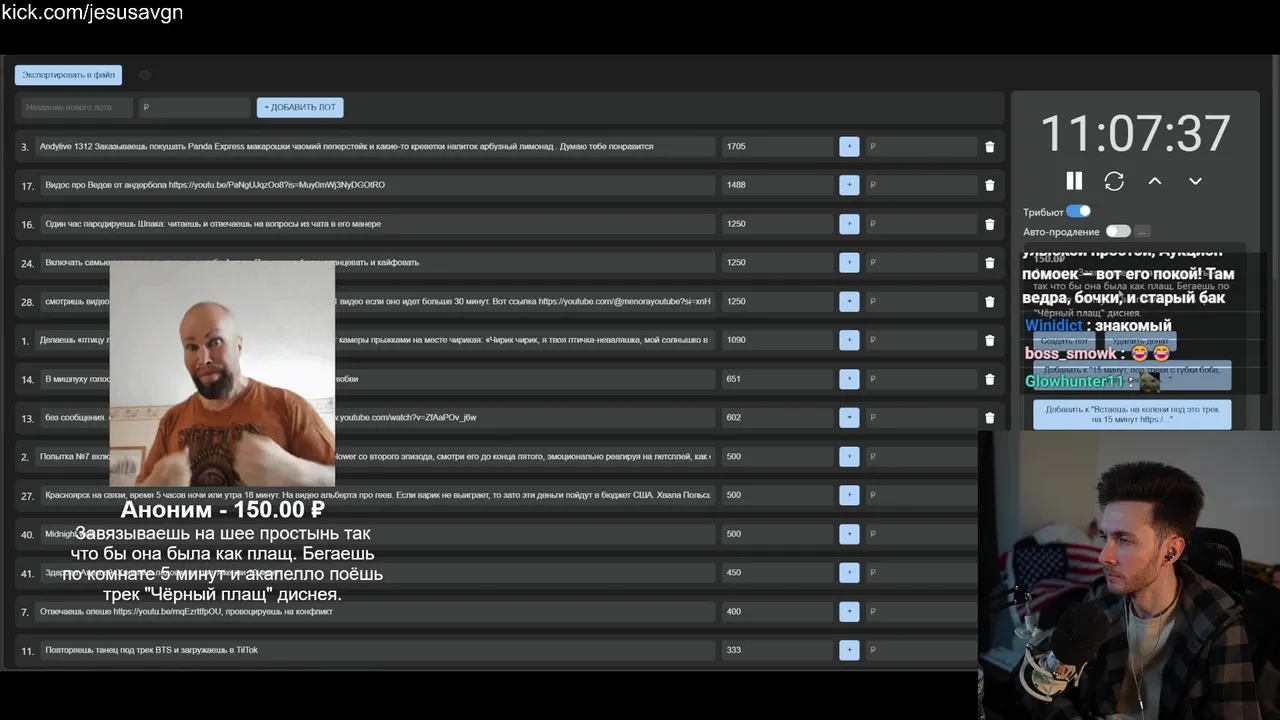Decrease timer using the down chevron
Screen dimensions: 1280x720
1195,181
